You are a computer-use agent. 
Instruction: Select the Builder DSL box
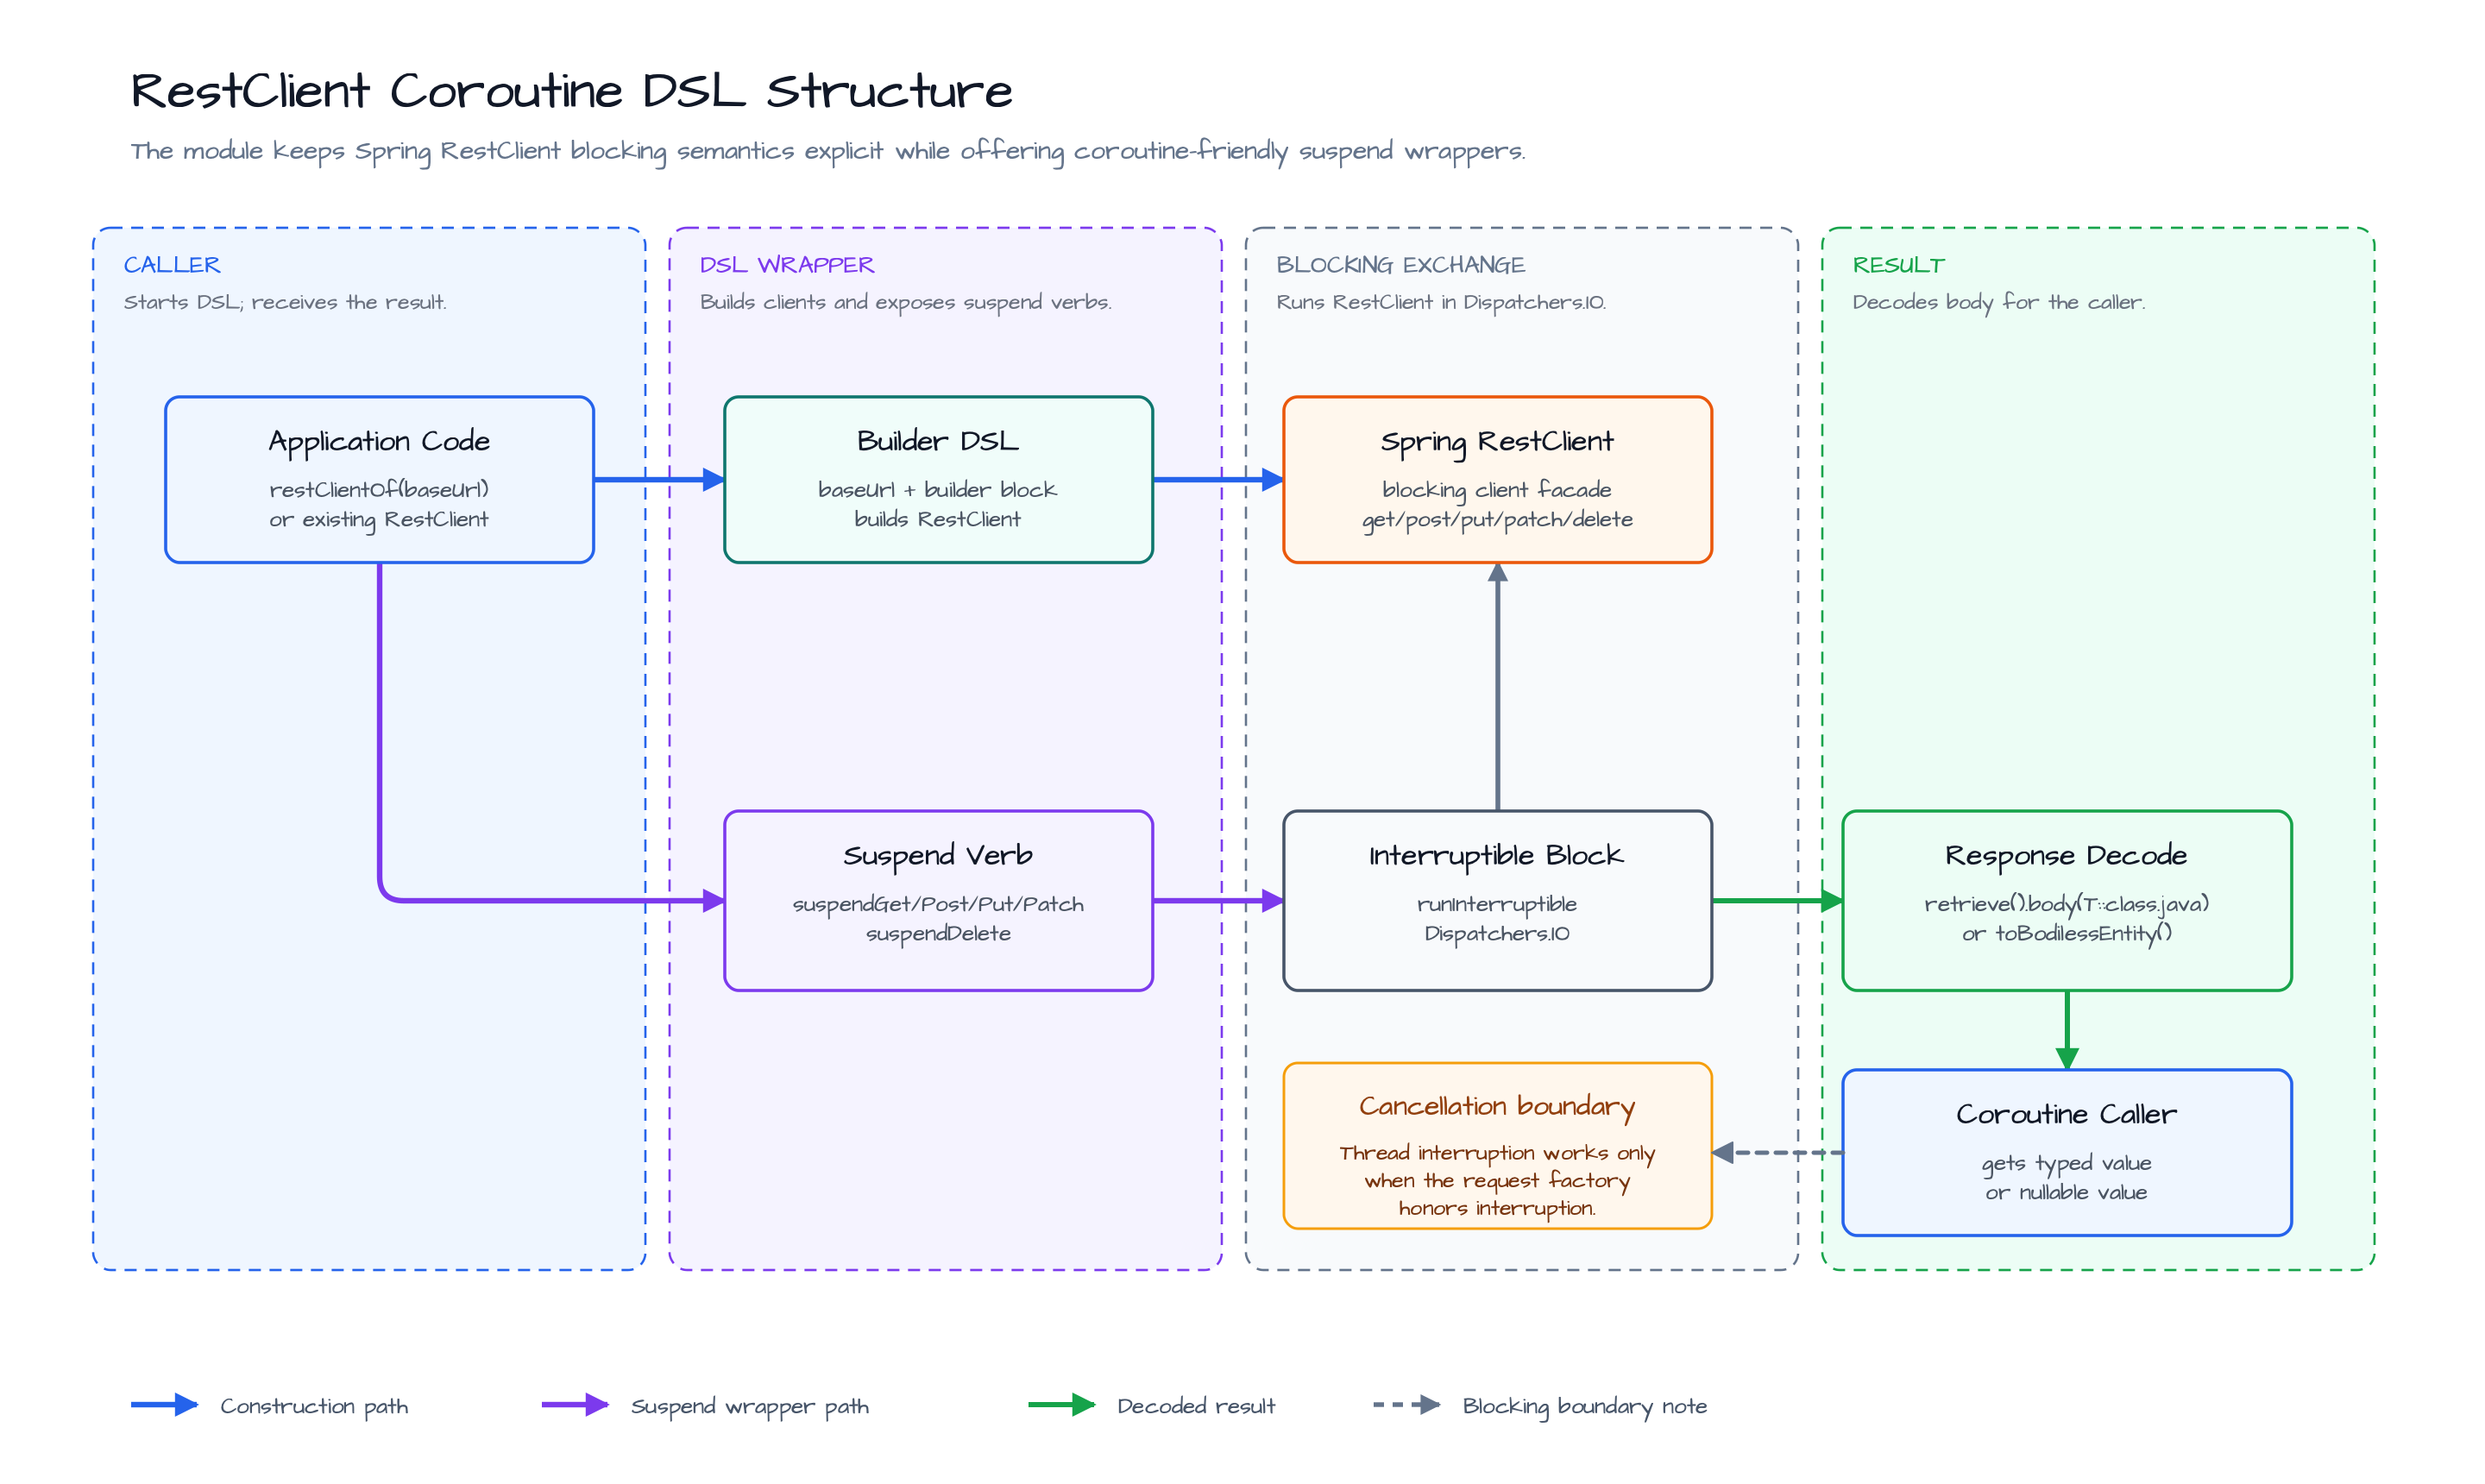(x=938, y=480)
